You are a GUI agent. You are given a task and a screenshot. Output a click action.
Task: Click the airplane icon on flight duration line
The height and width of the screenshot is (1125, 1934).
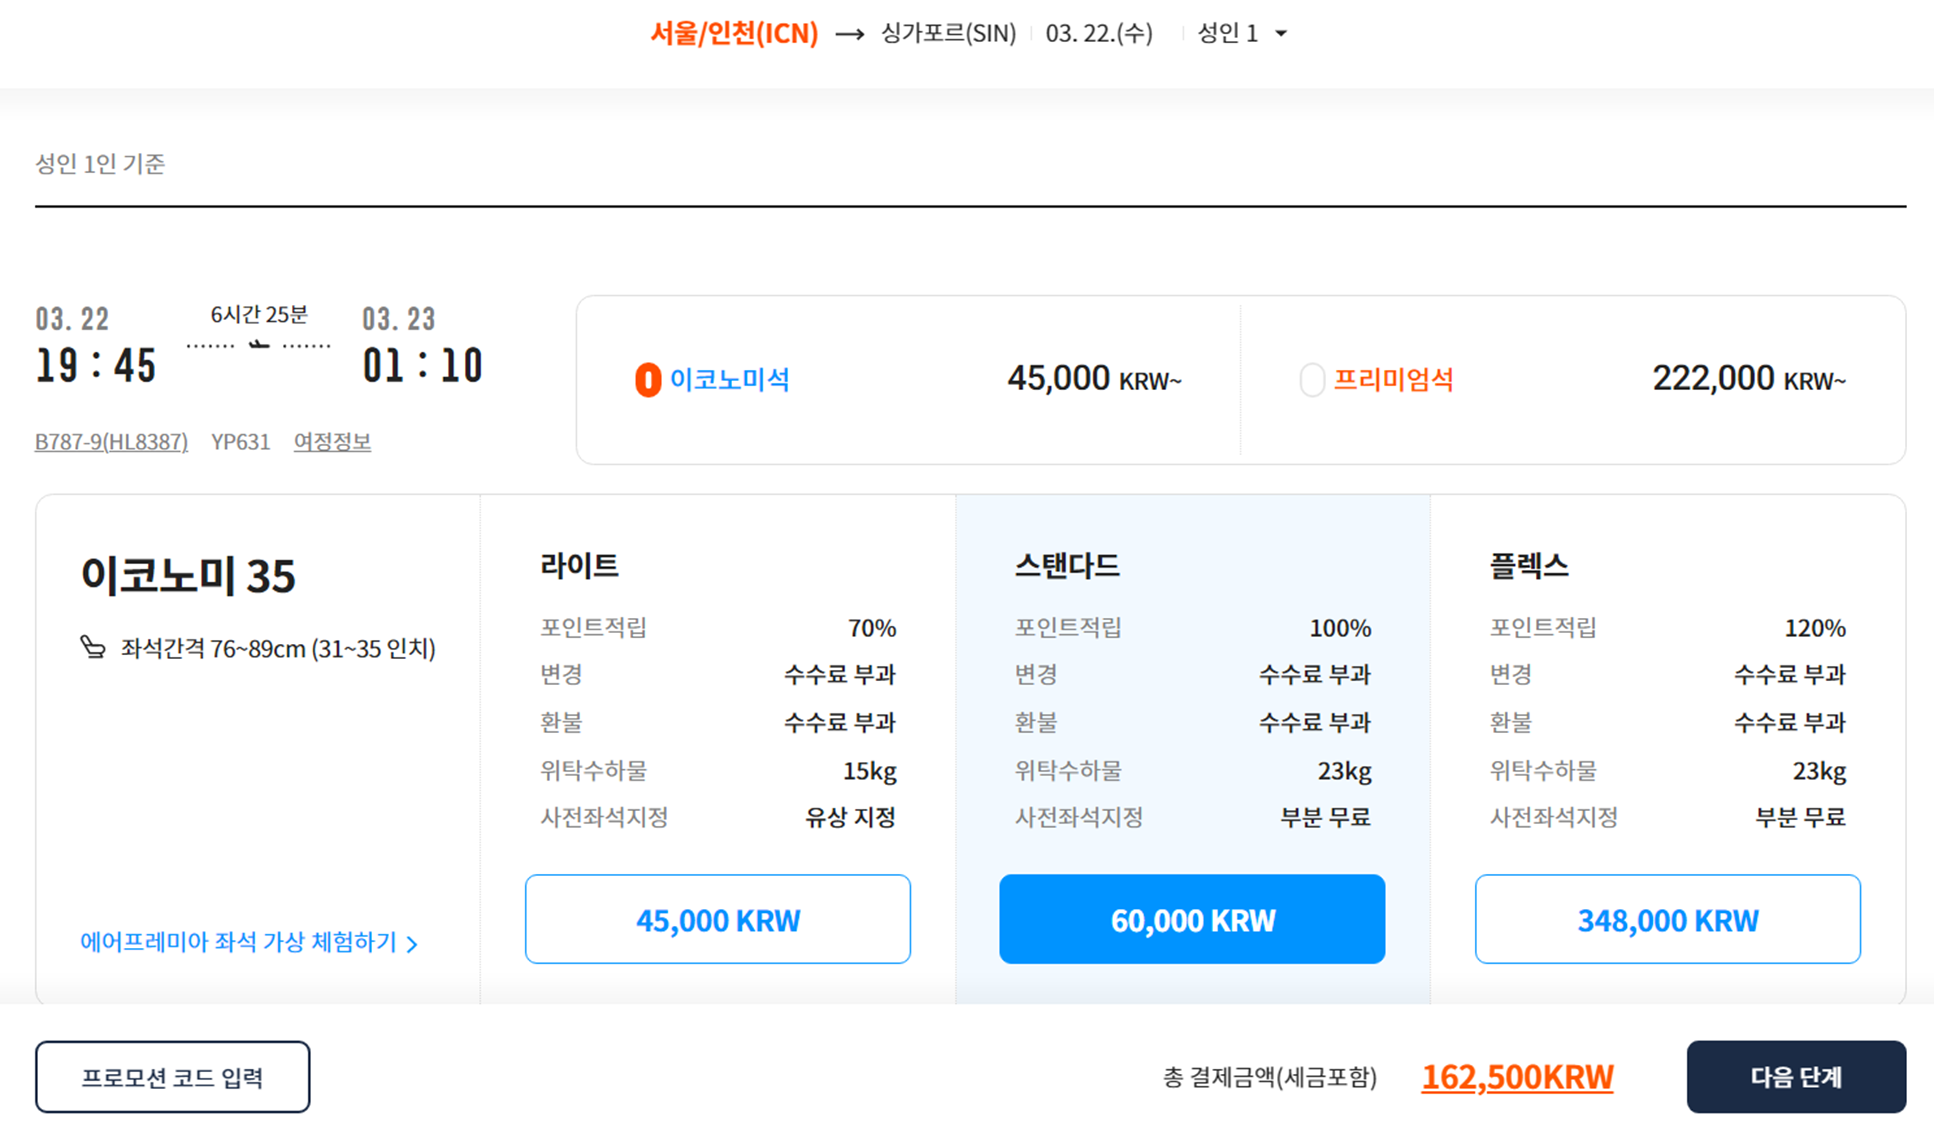259,345
